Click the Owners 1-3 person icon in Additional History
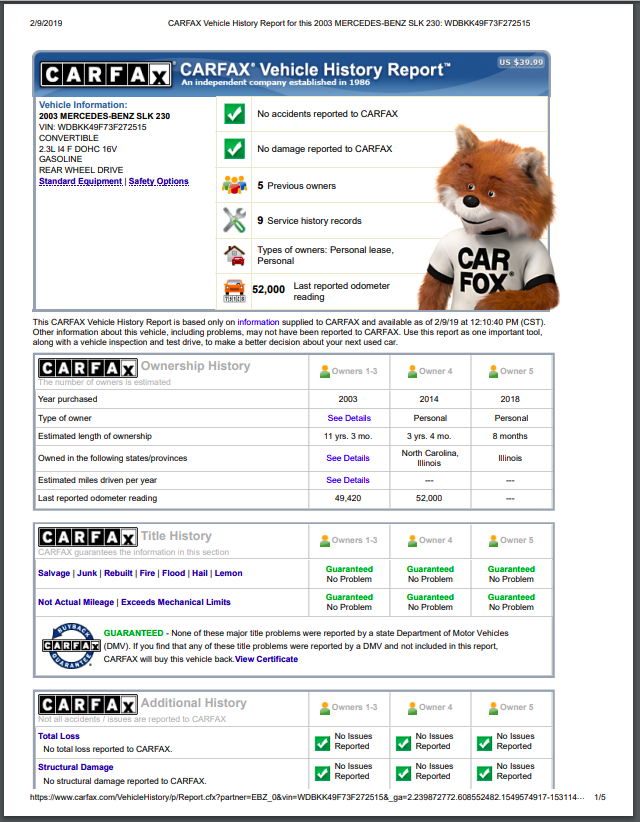Screen dimensions: 640x822 coord(325,708)
